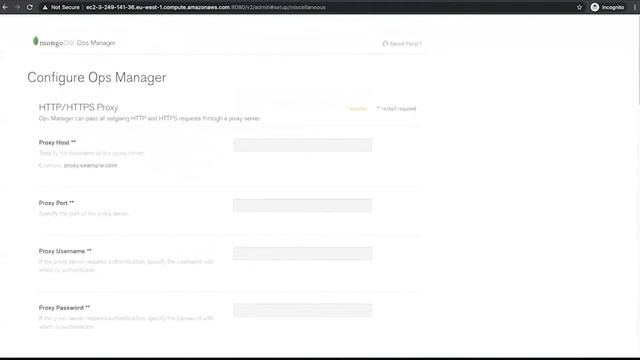Click the page vertical scrollbar
The width and height of the screenshot is (640, 360).
click(x=638, y=59)
